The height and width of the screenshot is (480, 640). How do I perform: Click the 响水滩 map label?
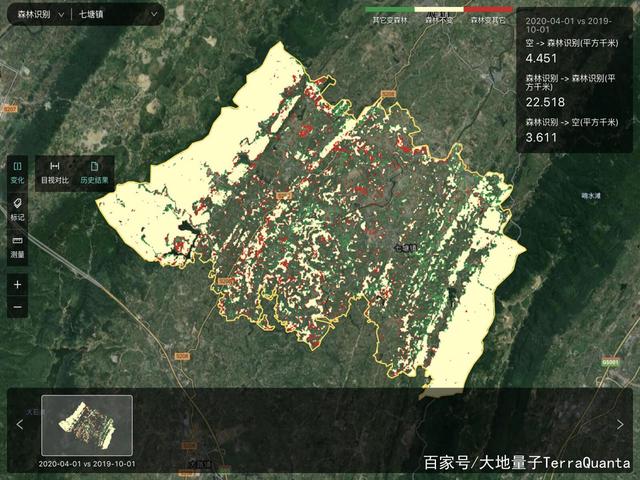point(591,196)
